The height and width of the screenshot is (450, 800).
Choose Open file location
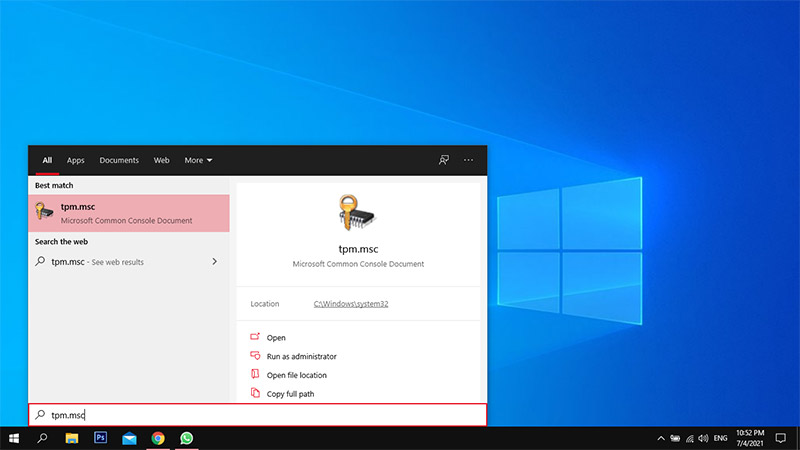[296, 375]
